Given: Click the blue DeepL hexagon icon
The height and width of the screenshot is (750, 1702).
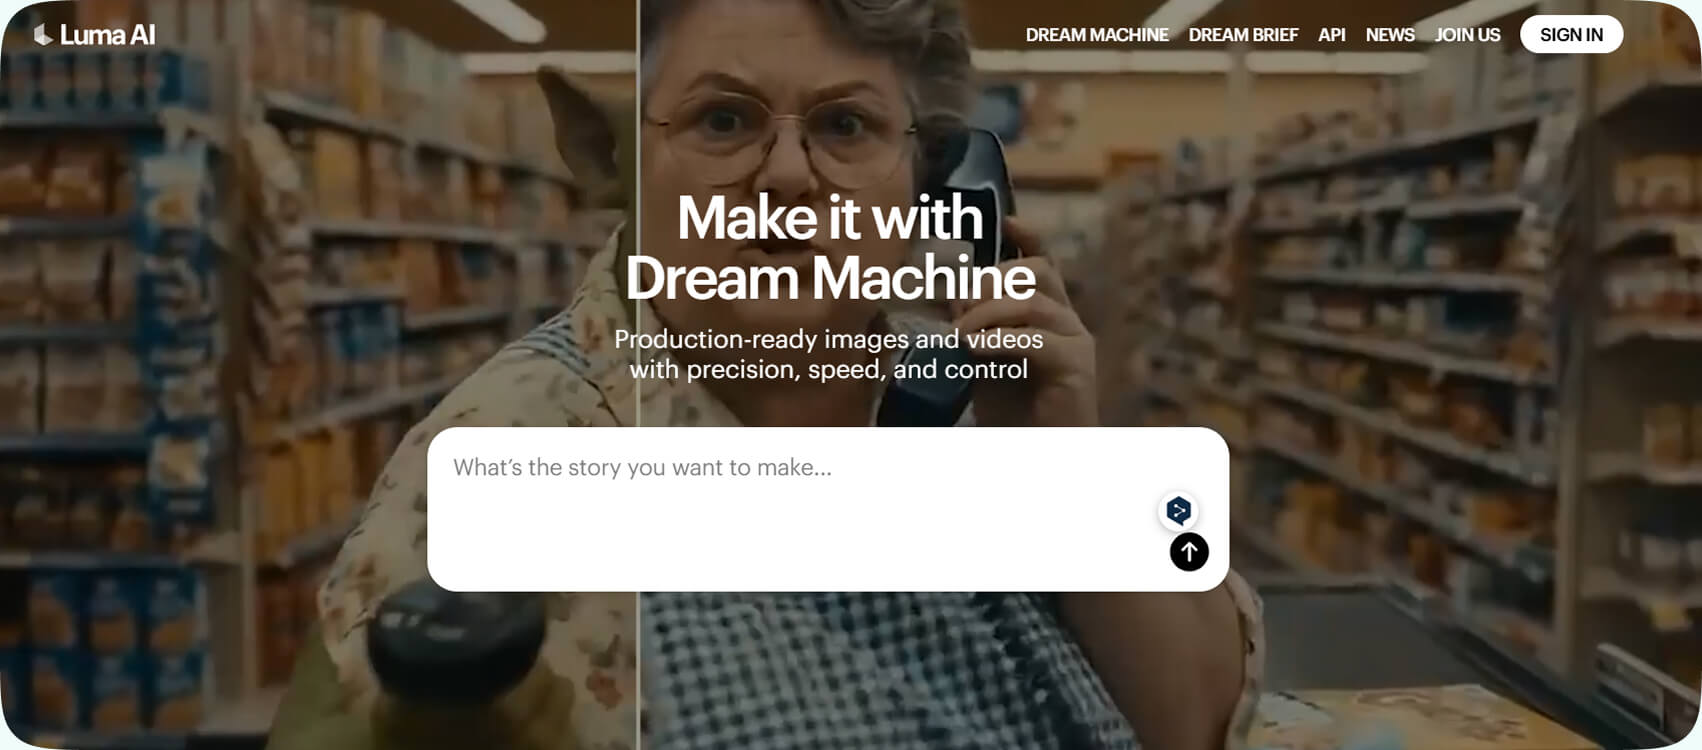Looking at the screenshot, I should click(x=1179, y=511).
